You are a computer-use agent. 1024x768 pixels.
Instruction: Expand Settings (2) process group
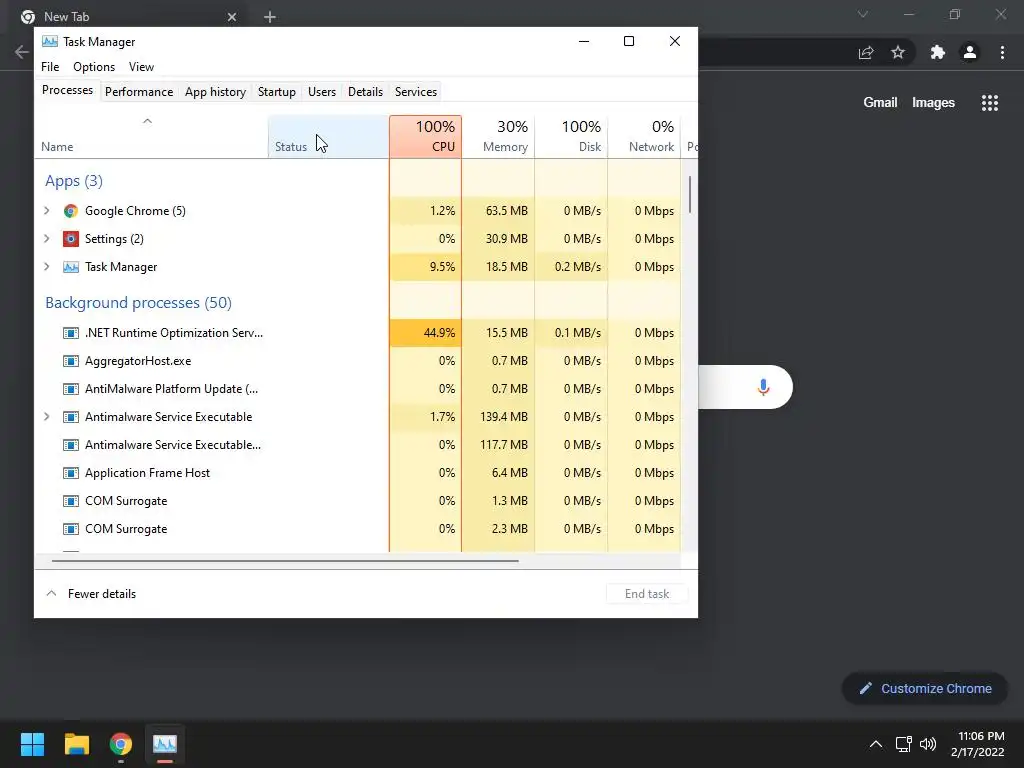point(46,239)
